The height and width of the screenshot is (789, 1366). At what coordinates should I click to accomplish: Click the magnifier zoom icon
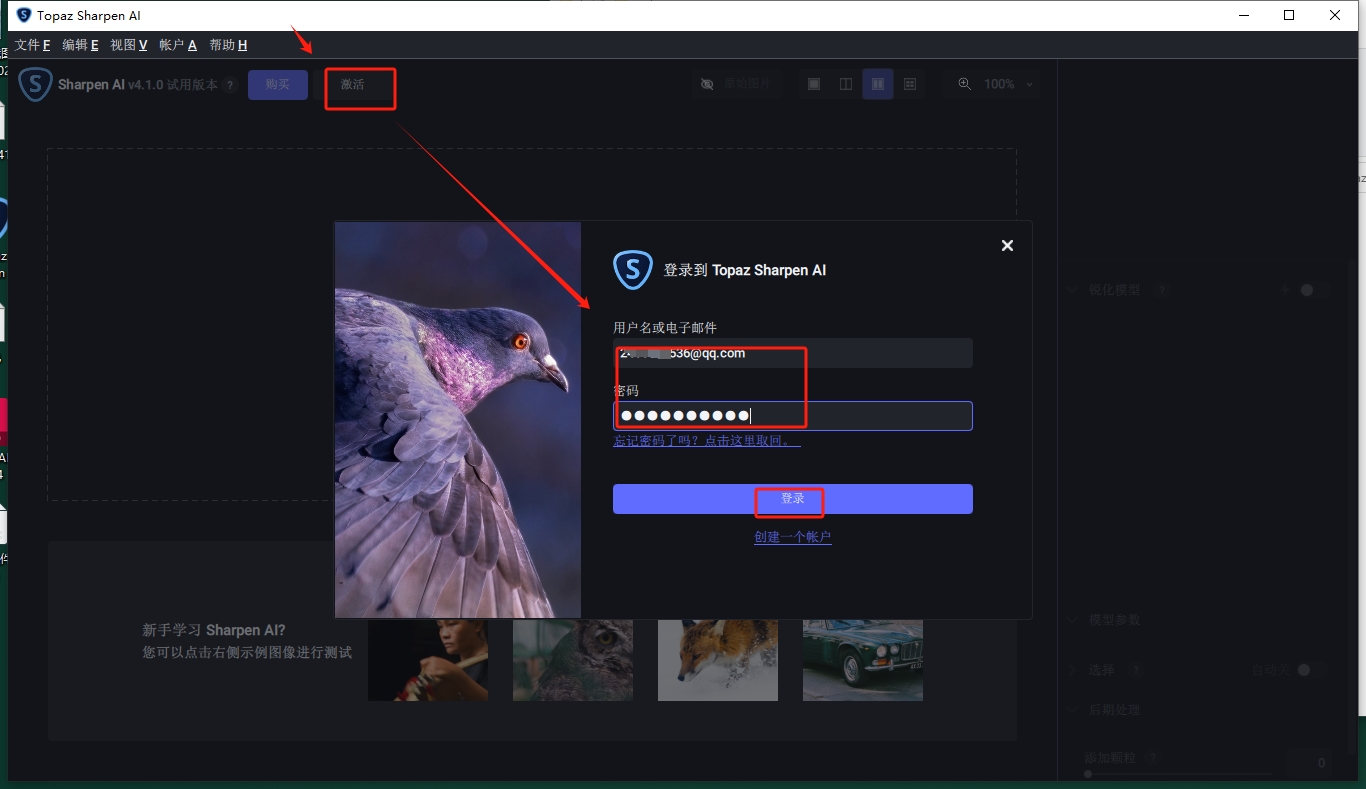coord(965,84)
